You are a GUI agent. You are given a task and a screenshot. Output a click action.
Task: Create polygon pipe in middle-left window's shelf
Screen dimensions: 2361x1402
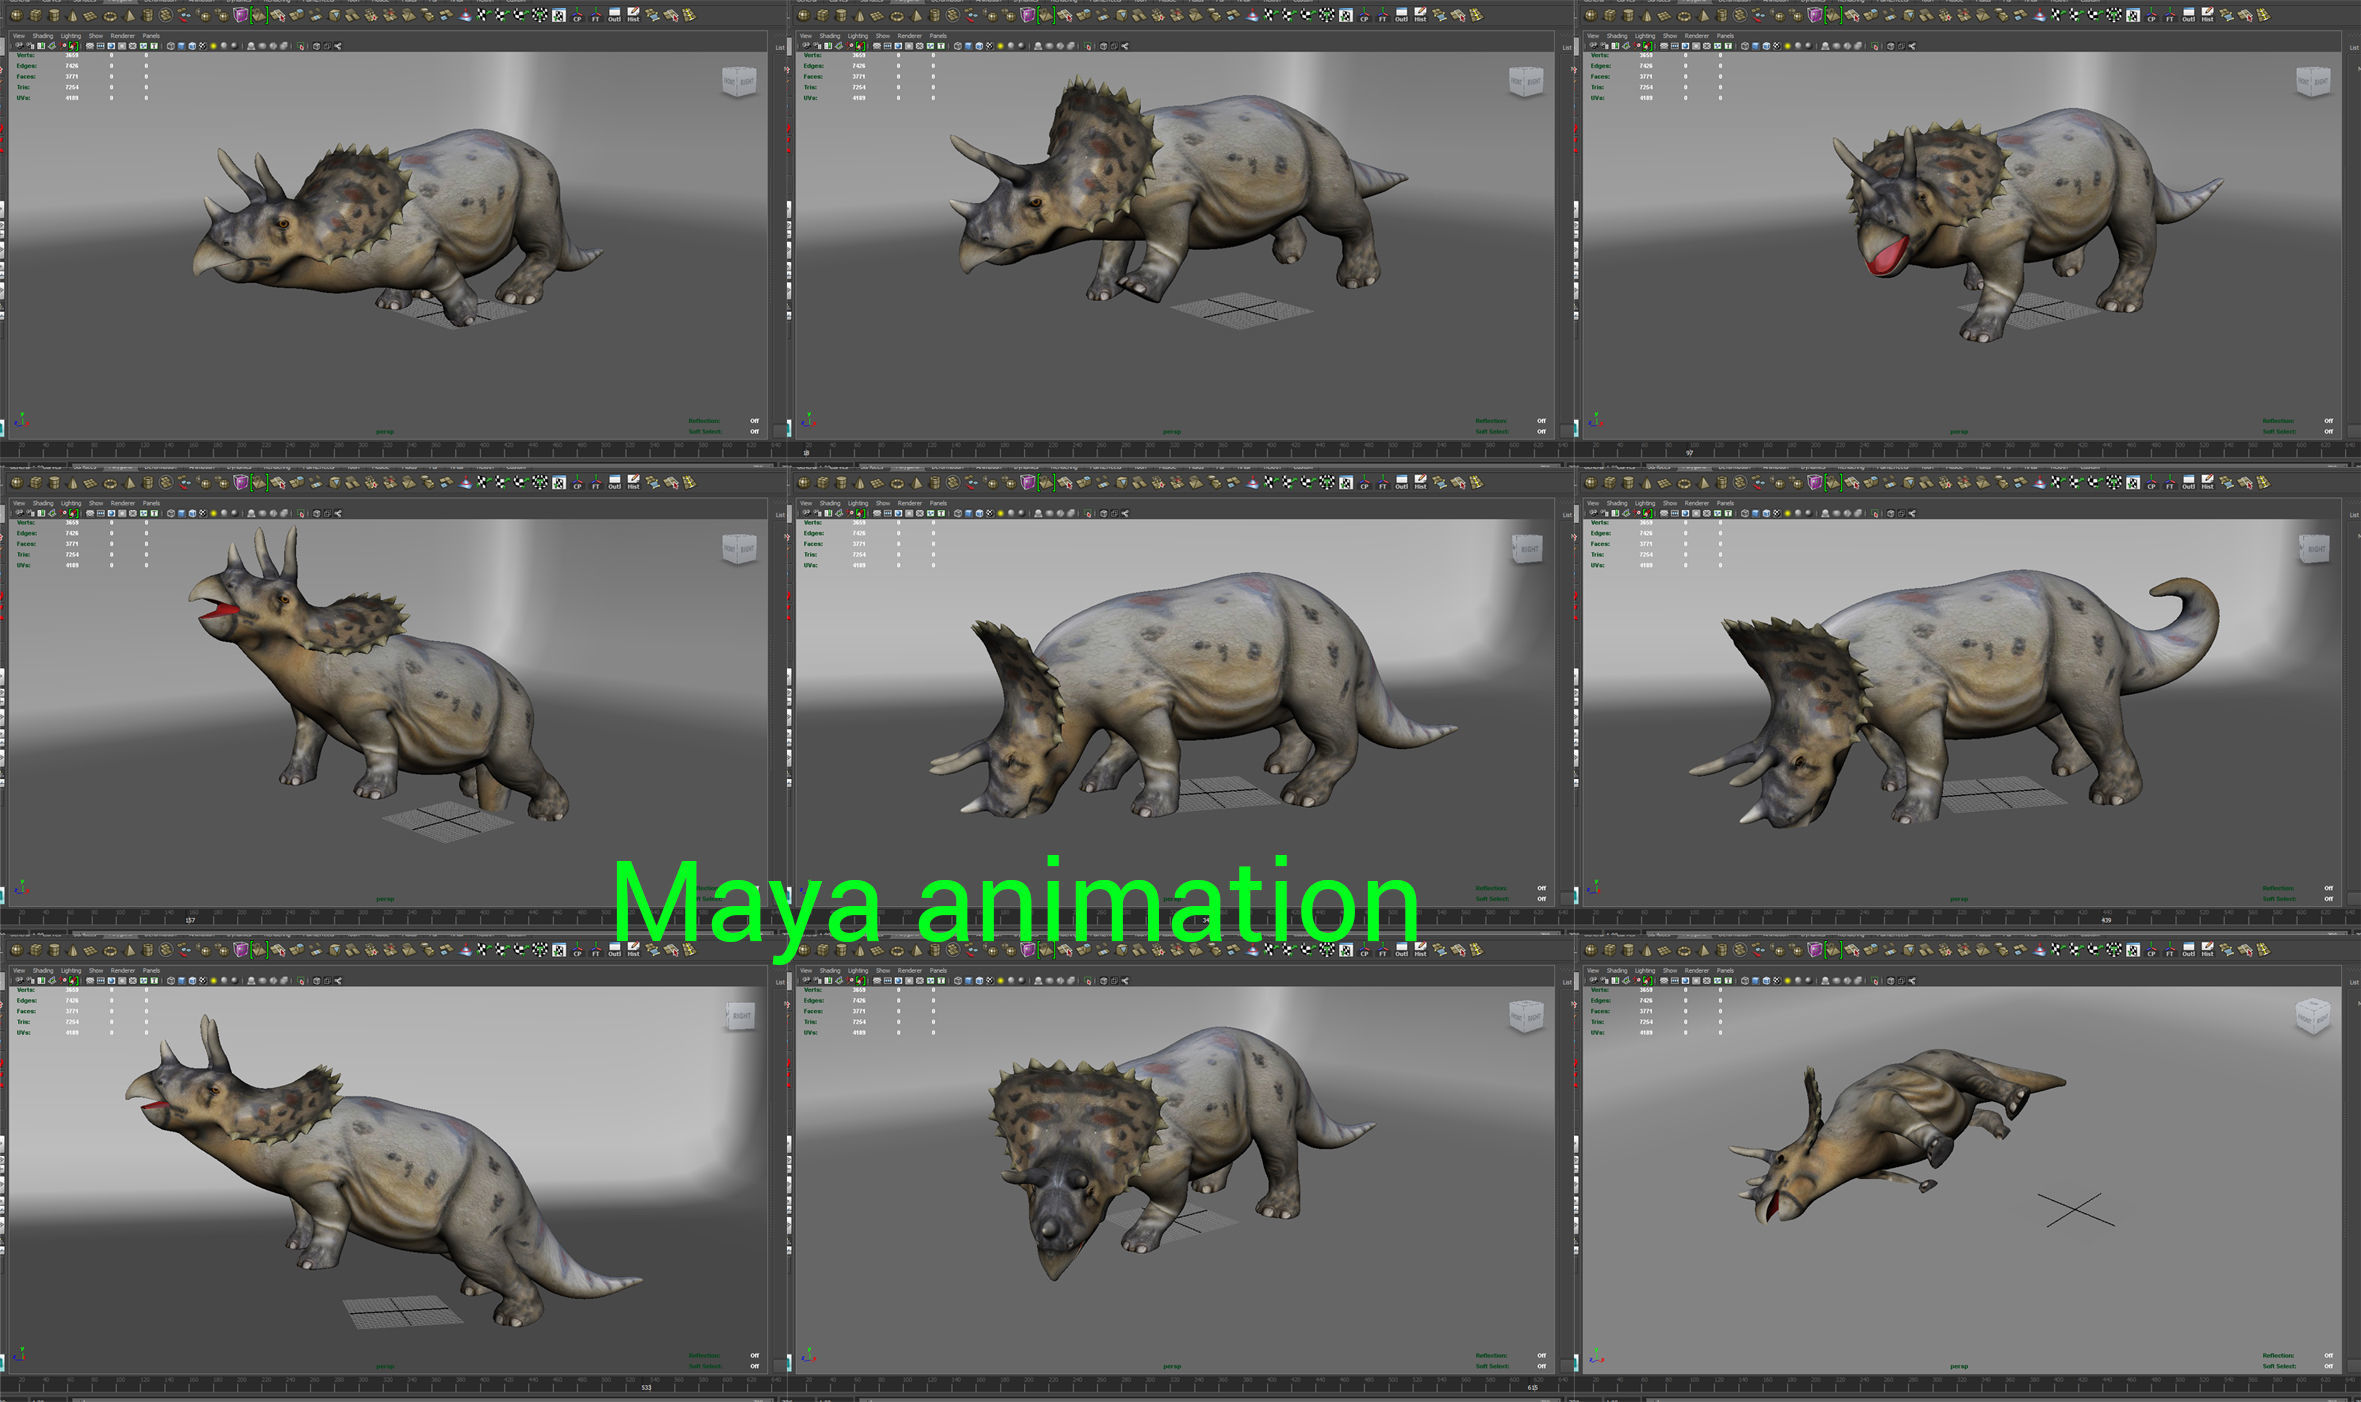147,482
